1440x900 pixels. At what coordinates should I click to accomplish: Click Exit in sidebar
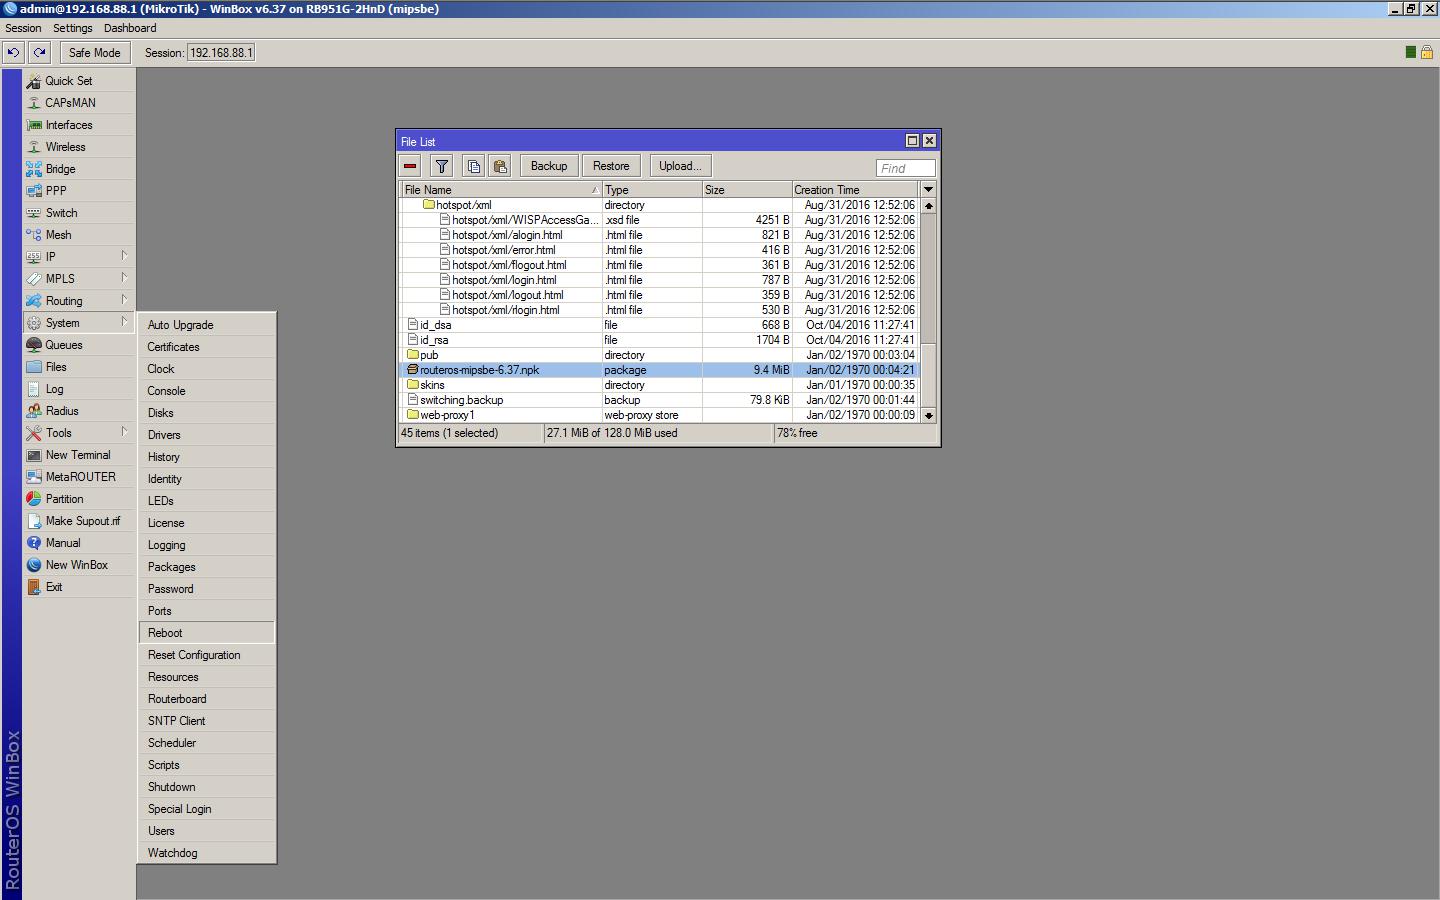click(79, 587)
